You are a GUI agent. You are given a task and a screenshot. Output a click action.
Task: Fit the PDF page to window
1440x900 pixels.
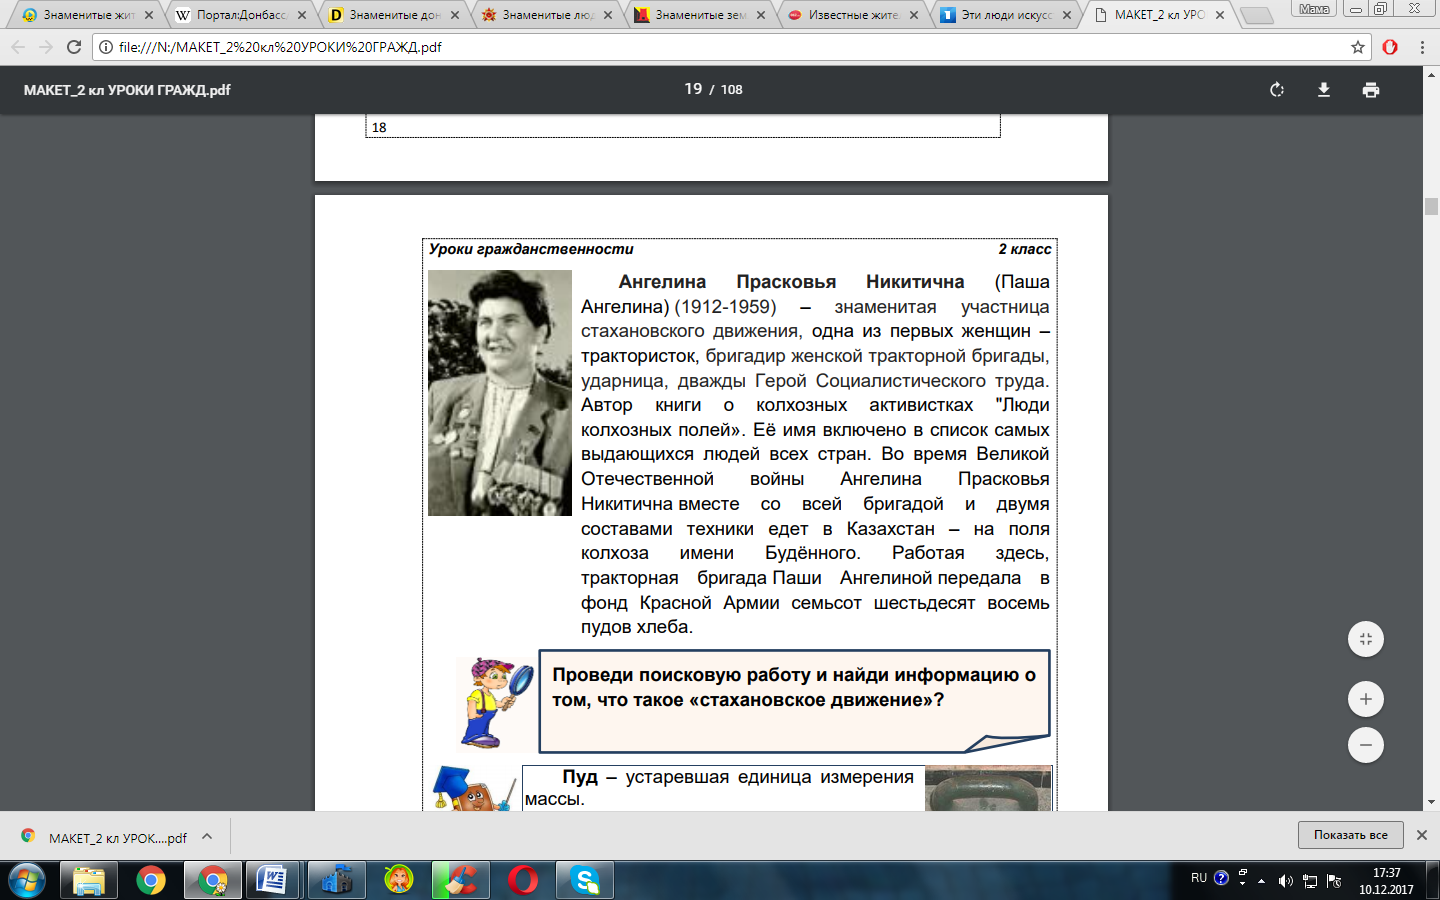(1366, 639)
